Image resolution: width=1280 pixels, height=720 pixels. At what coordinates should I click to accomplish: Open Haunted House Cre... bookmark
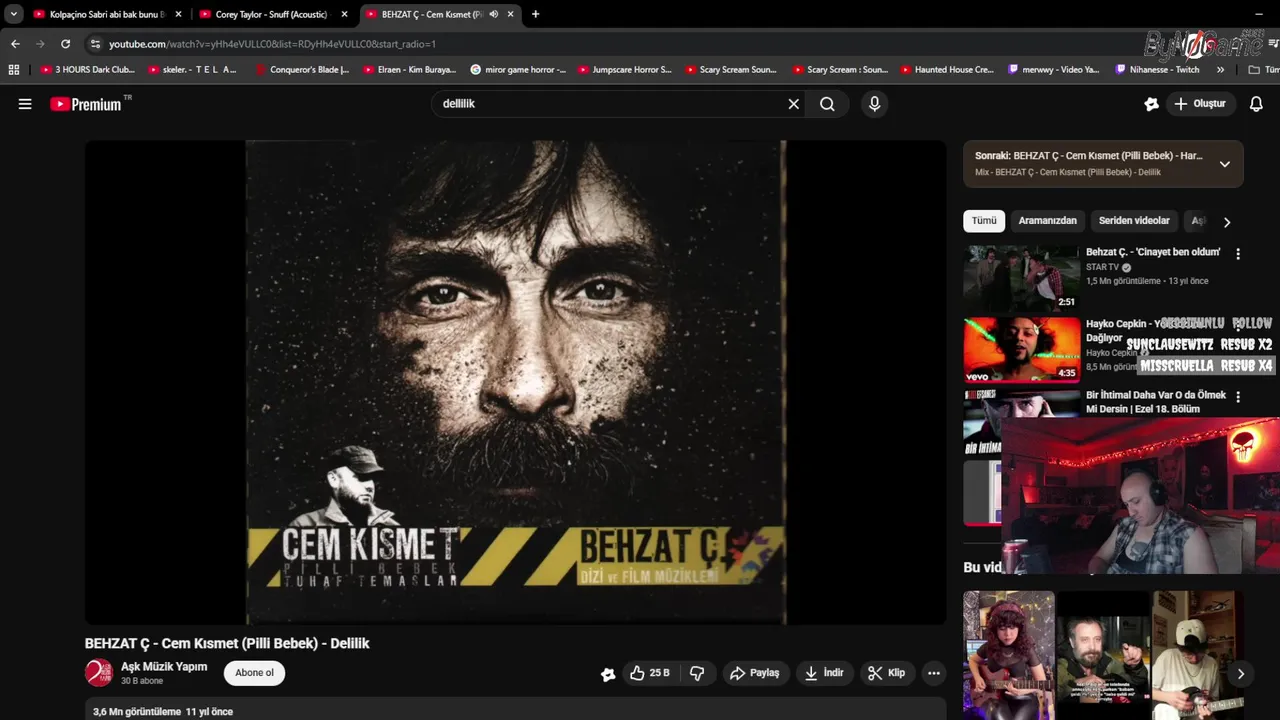coord(947,70)
